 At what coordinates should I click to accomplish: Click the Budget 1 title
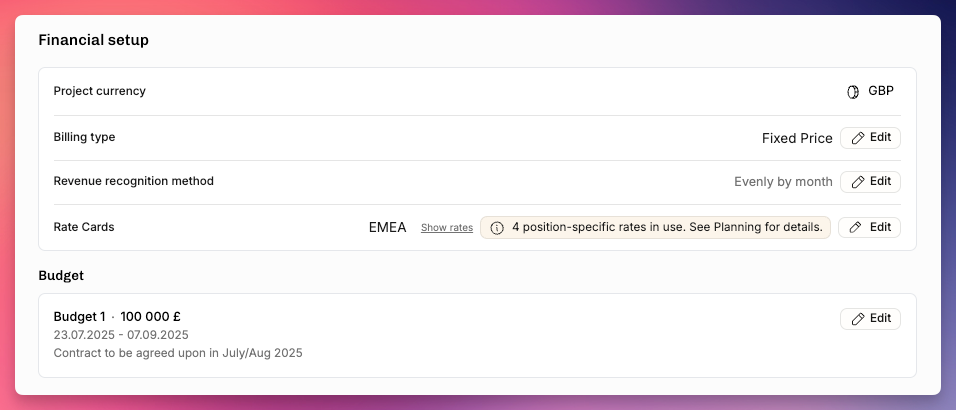tap(79, 317)
